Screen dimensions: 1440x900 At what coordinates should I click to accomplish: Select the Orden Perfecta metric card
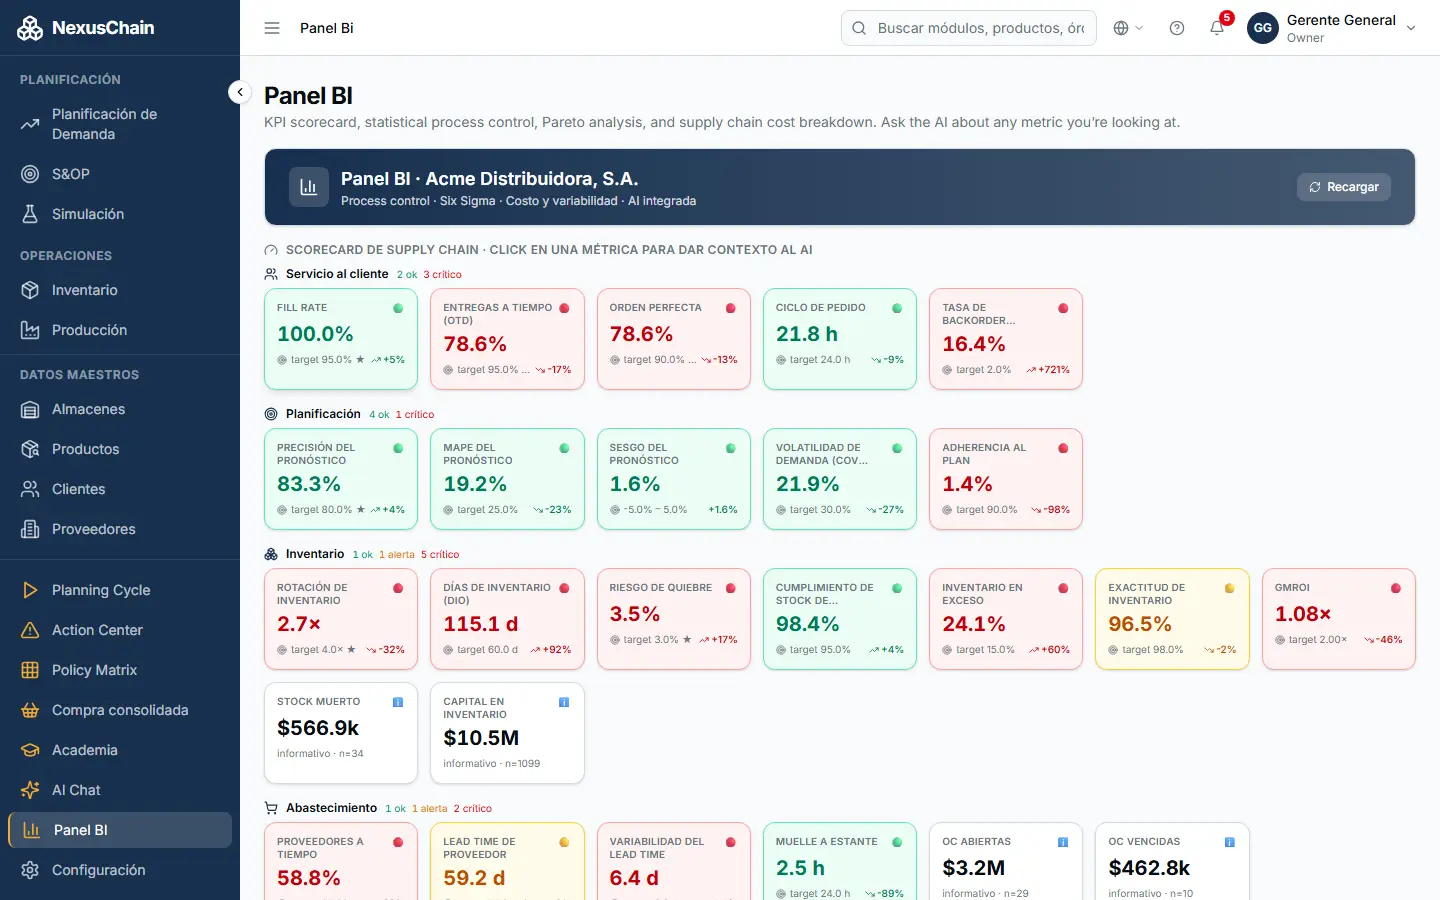(673, 339)
